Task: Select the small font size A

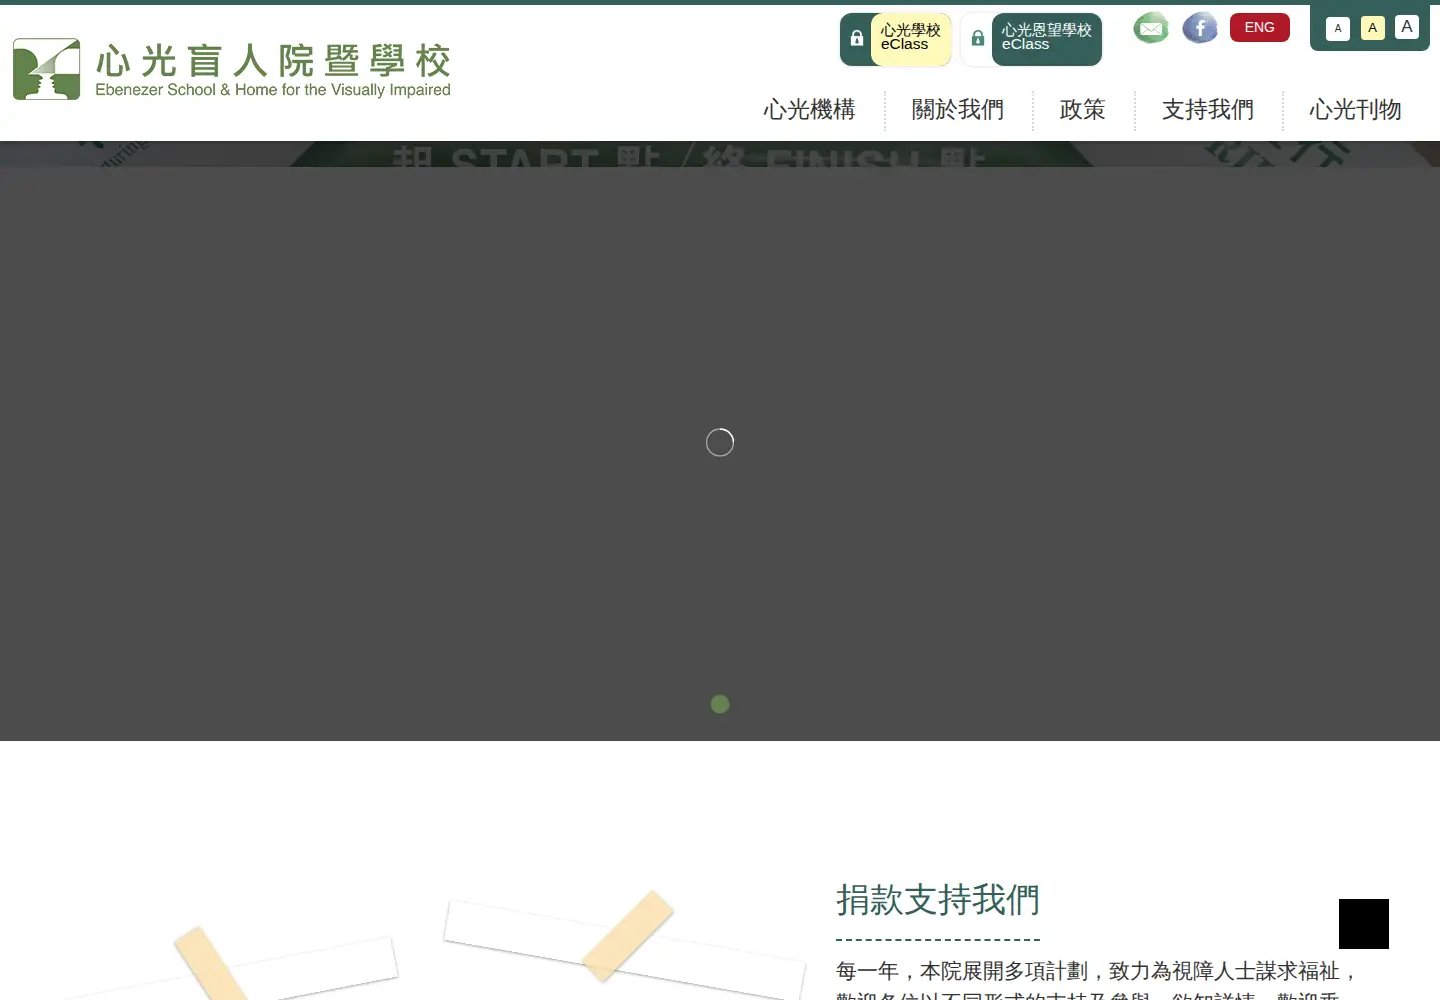Action: (x=1338, y=28)
